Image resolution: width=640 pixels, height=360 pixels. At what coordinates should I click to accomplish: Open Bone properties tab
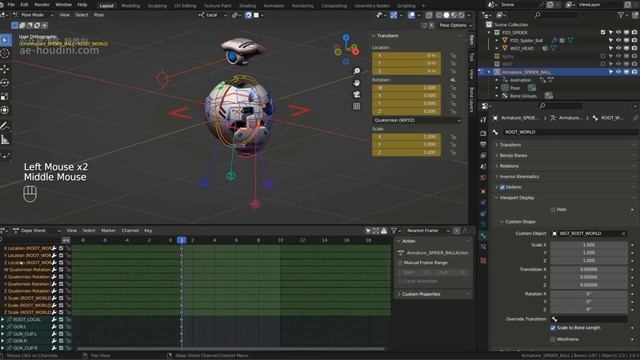click(x=483, y=236)
